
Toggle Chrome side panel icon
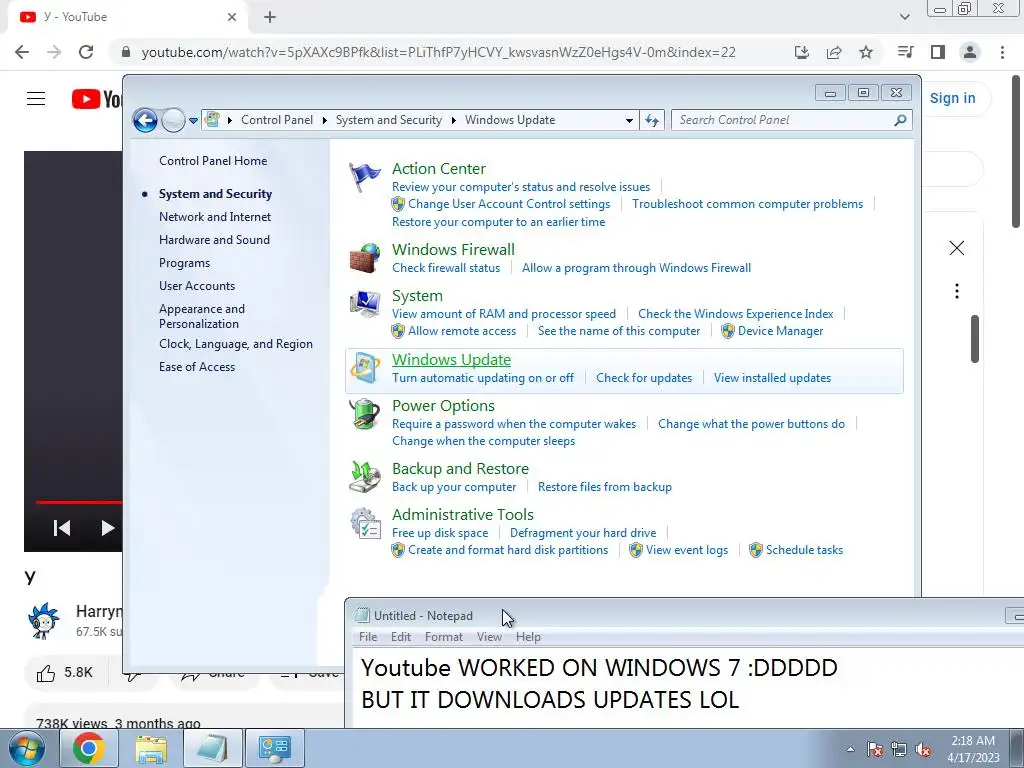click(938, 52)
